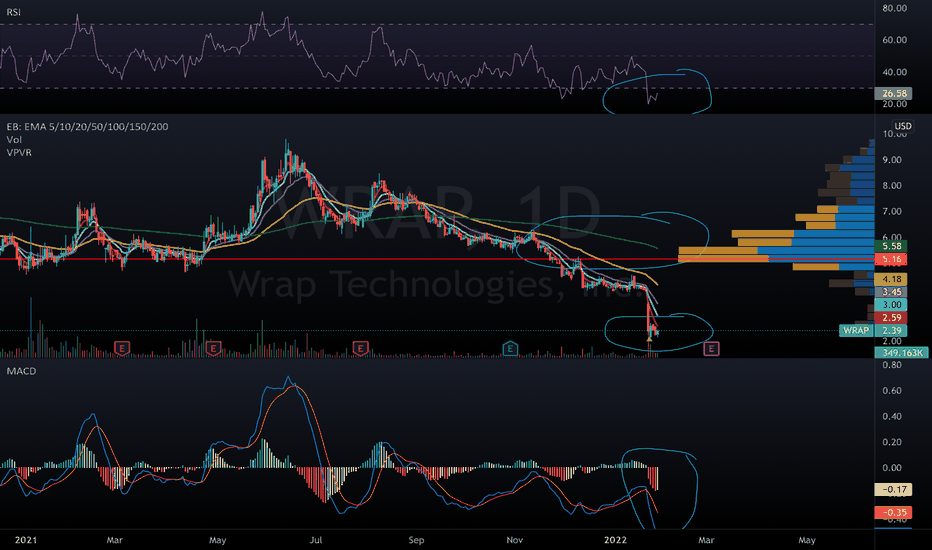Screen dimensions: 932x550
Task: Select the MACD indicator label
Action: tap(21, 371)
